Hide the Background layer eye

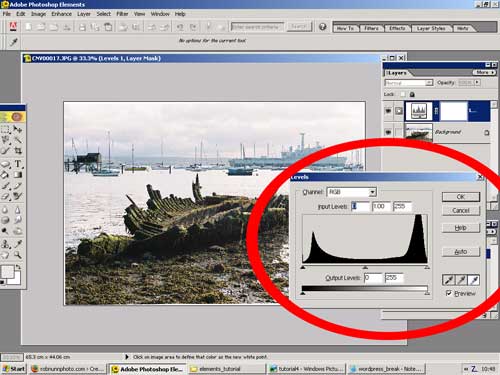(388, 132)
